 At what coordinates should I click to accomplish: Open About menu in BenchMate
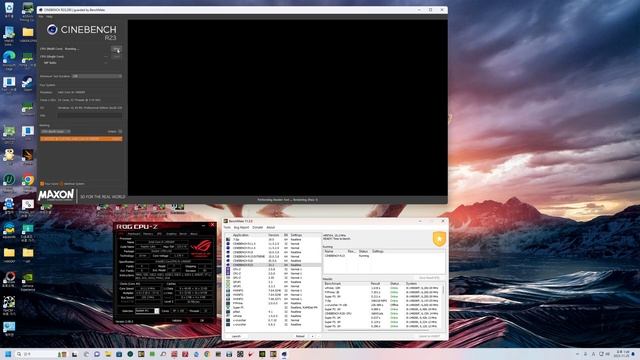coord(271,227)
